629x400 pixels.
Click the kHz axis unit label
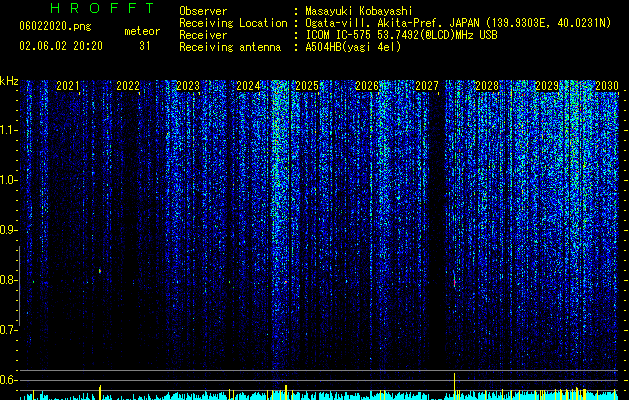click(9, 81)
